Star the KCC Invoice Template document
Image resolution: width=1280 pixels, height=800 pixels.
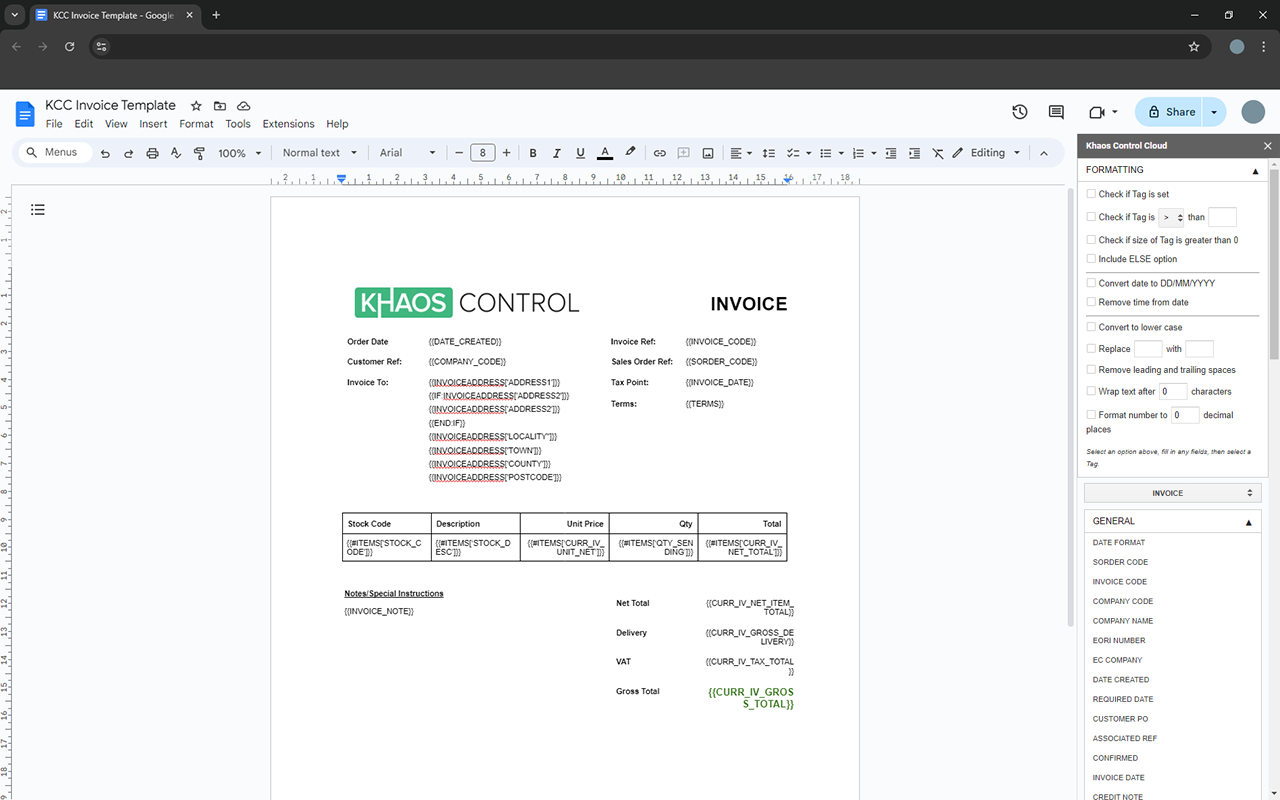pyautogui.click(x=196, y=106)
